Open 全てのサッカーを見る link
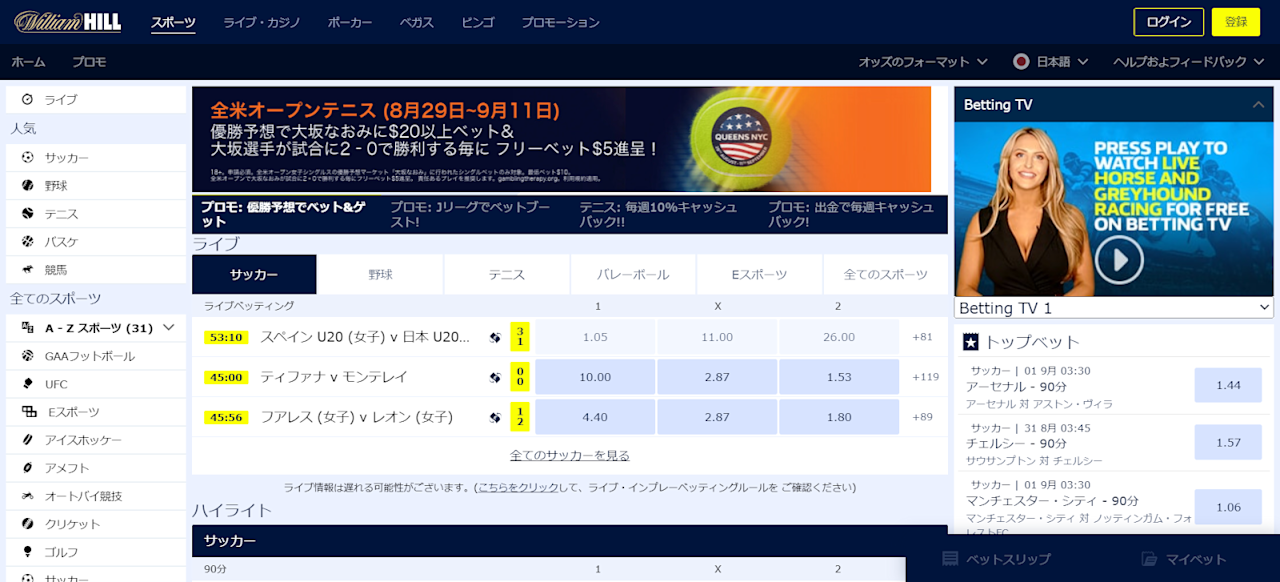Screen dimensions: 1280x582 tap(570, 456)
